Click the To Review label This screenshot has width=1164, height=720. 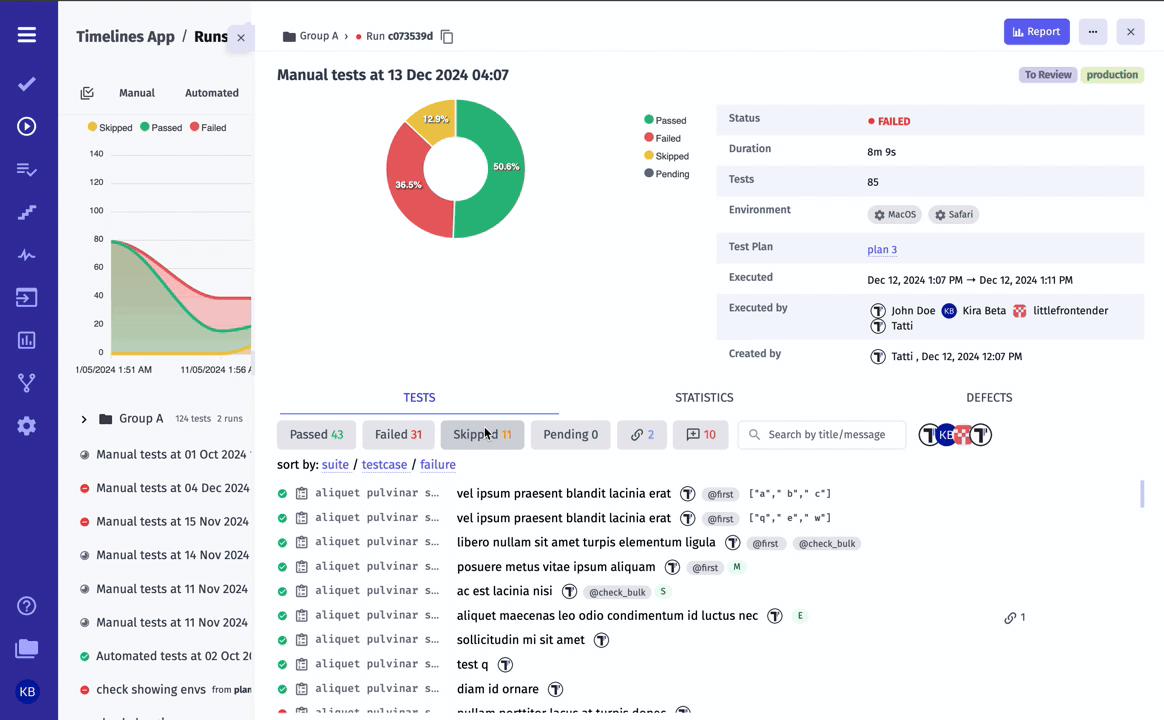(1047, 75)
